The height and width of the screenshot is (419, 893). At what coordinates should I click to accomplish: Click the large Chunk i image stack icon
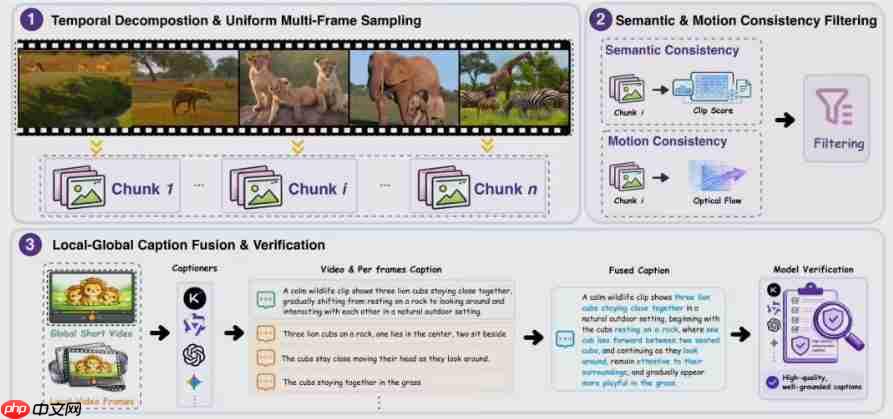(x=256, y=186)
